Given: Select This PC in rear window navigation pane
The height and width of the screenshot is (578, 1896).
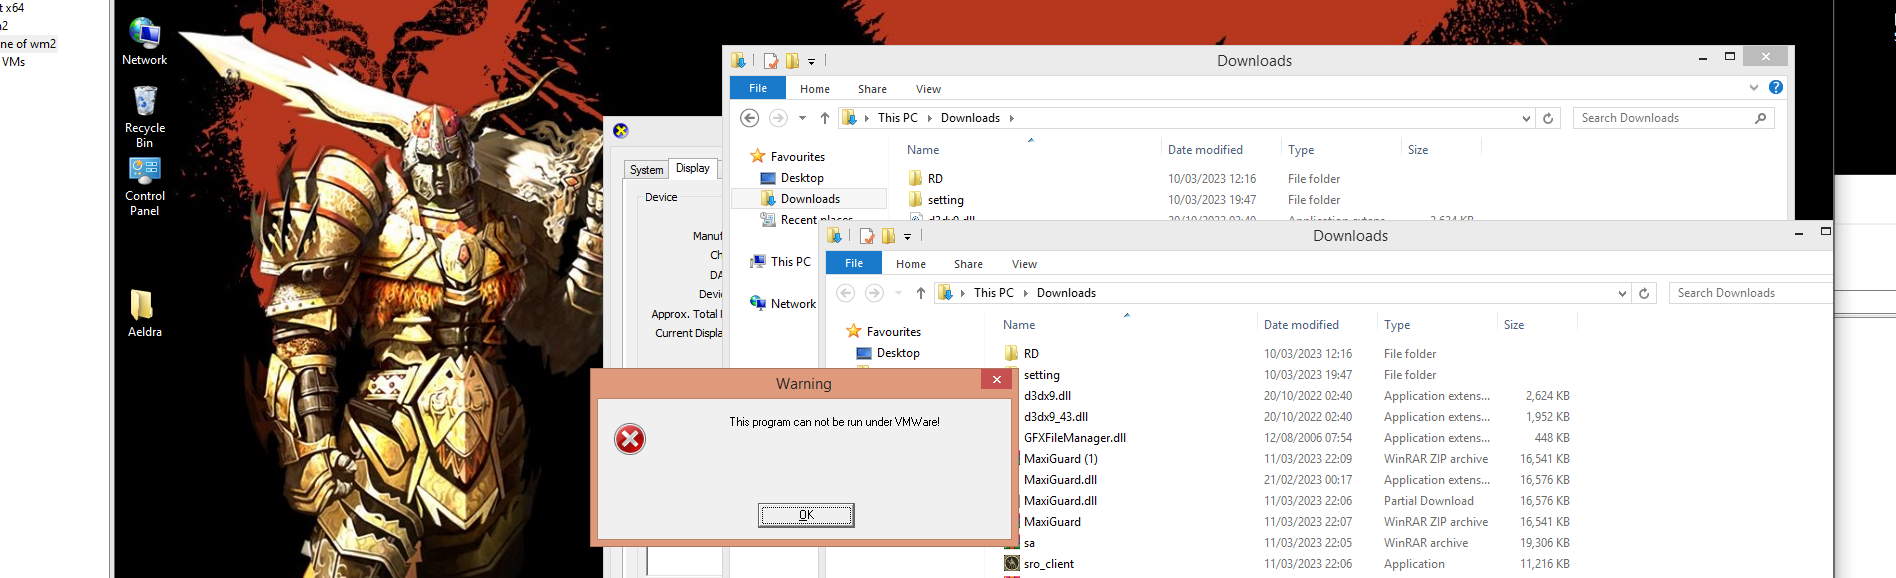Looking at the screenshot, I should point(781,262).
